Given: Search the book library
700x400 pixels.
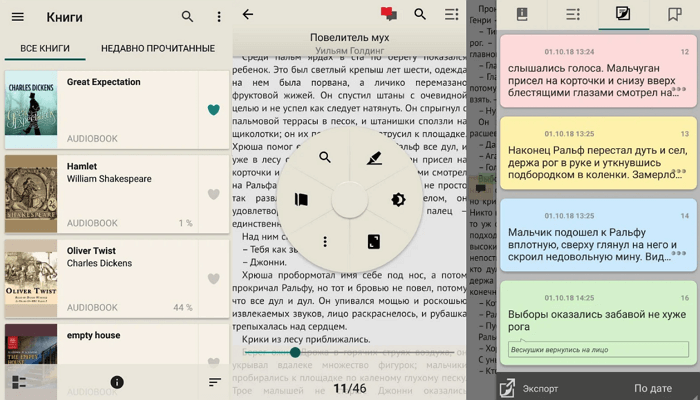Looking at the screenshot, I should (x=187, y=17).
